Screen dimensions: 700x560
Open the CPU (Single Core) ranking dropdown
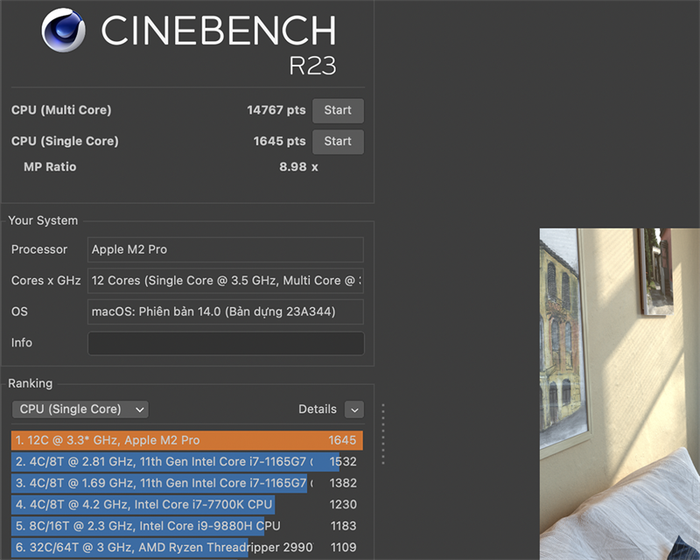[x=80, y=409]
